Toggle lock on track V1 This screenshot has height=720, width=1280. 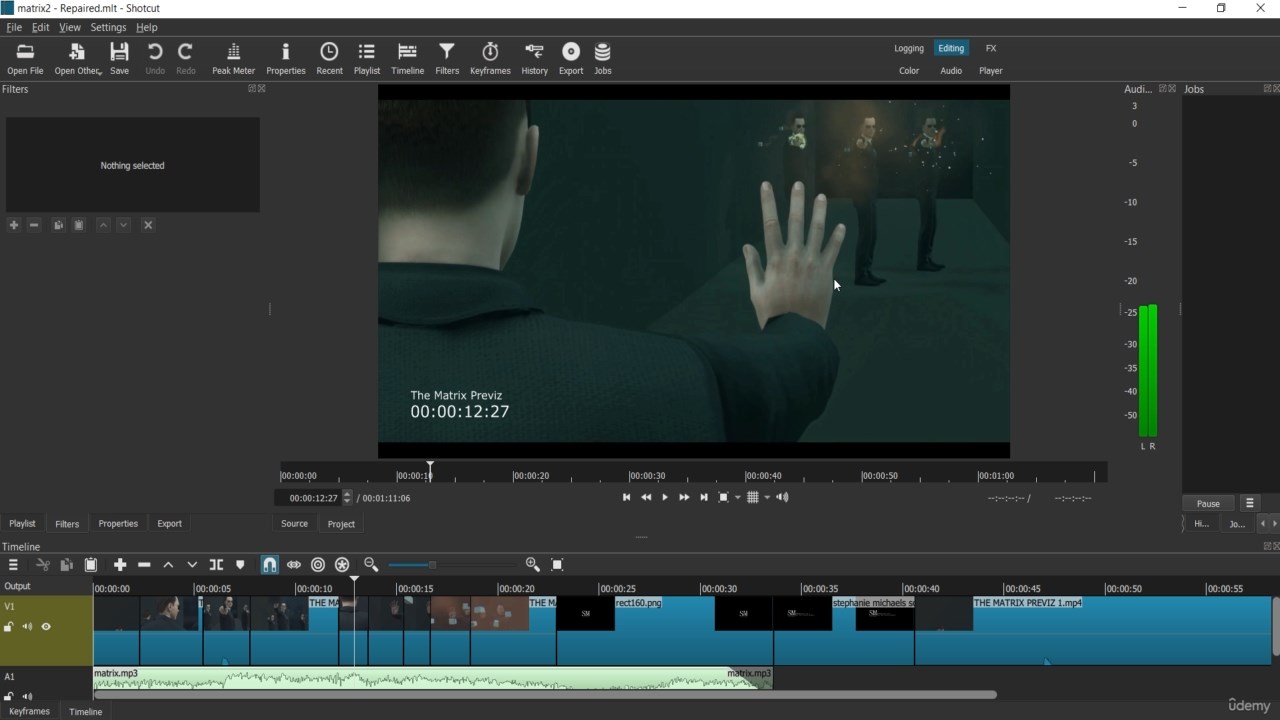(x=9, y=627)
